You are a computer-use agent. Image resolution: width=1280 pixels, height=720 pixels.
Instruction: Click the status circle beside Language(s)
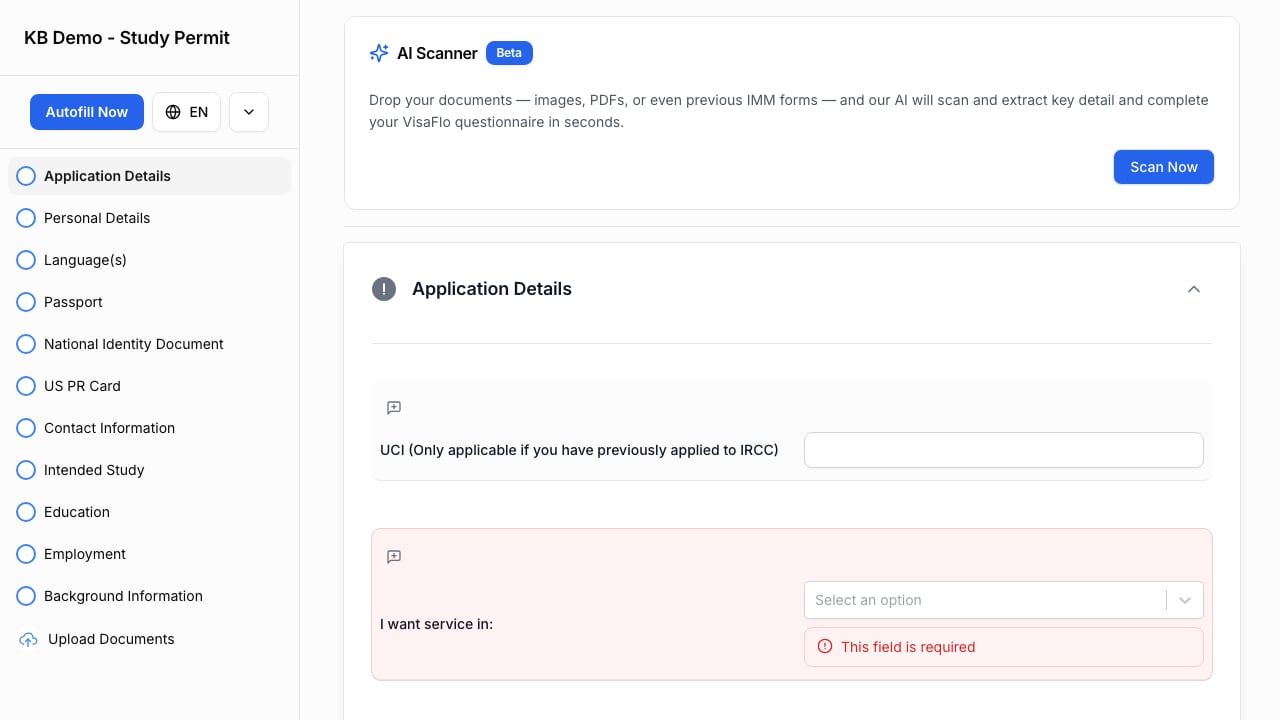pyautogui.click(x=26, y=260)
